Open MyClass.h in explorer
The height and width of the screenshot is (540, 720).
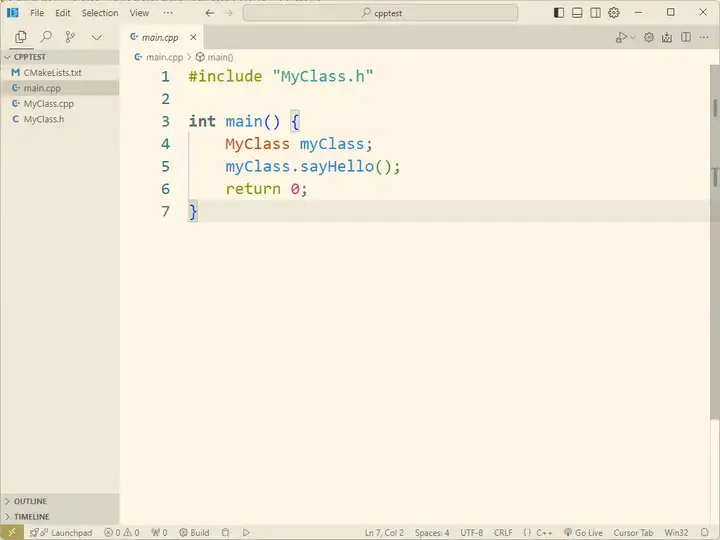60,119
